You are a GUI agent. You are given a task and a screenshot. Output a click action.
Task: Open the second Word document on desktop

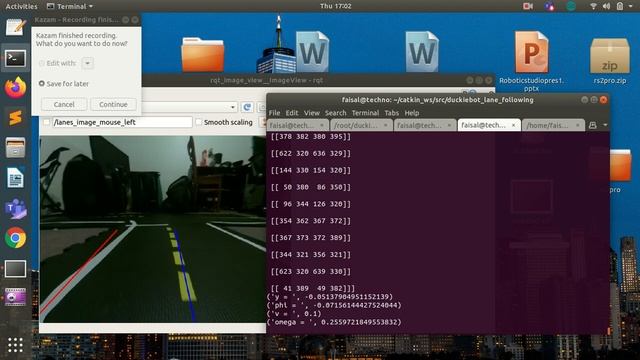pyautogui.click(x=422, y=51)
